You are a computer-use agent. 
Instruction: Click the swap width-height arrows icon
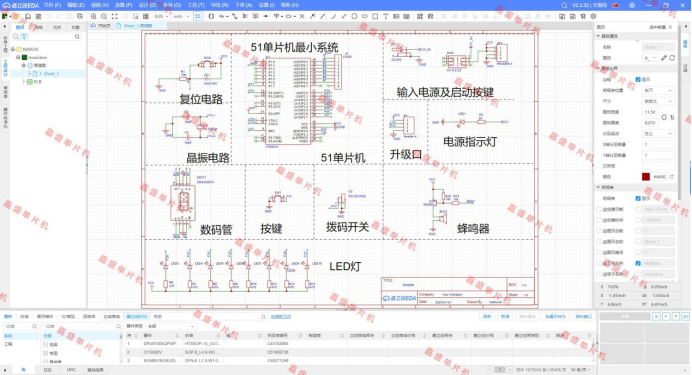672,117
